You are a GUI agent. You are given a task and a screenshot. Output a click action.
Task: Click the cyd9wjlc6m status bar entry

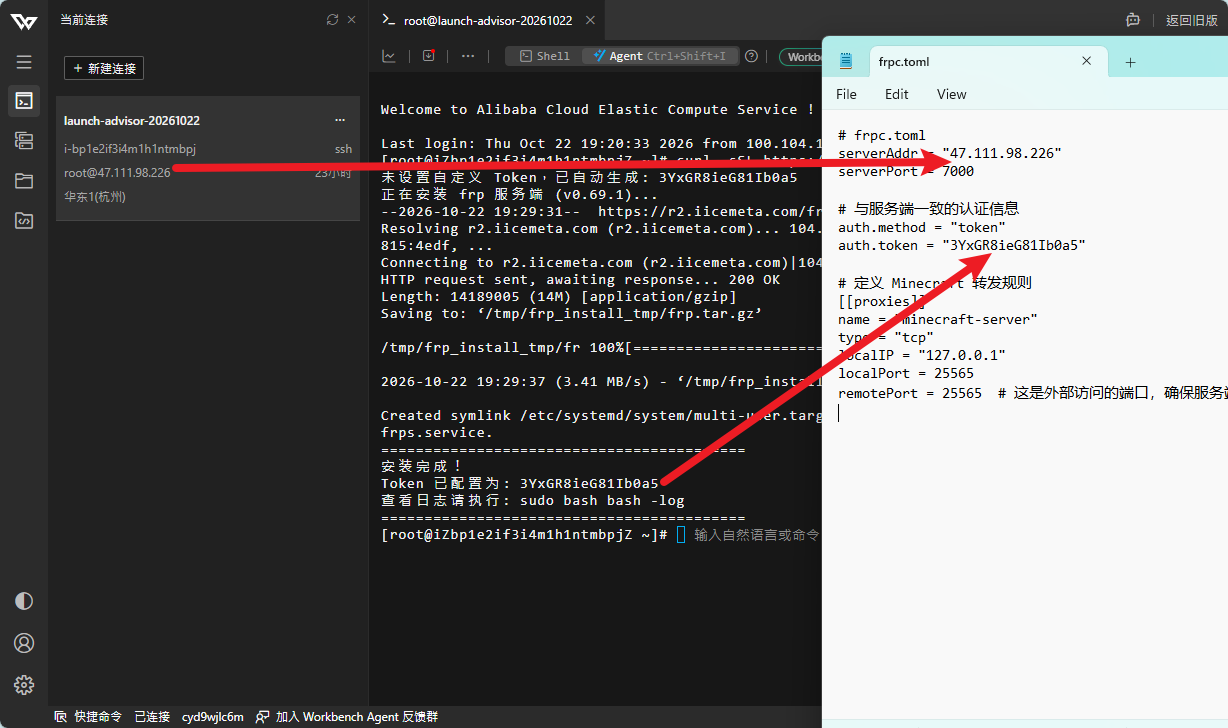(212, 716)
